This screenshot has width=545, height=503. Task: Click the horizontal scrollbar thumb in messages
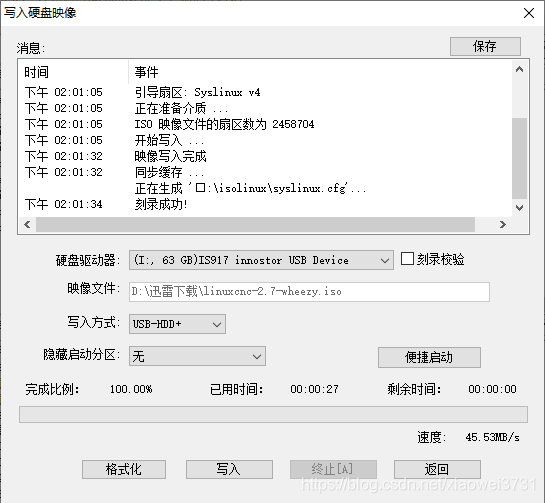[255, 225]
